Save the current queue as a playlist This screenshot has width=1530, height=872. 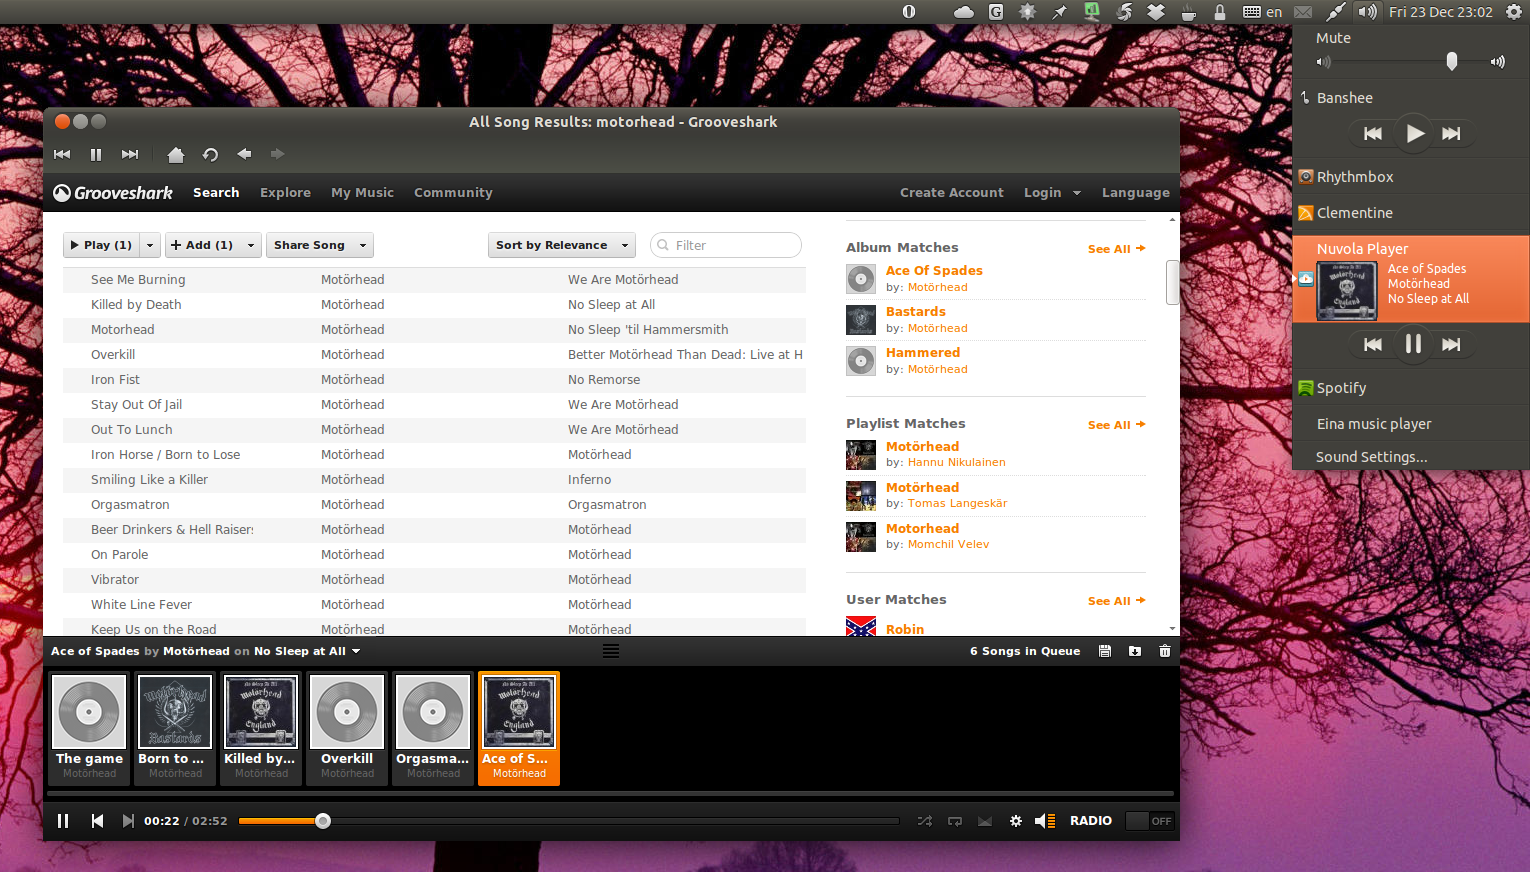tap(1104, 650)
